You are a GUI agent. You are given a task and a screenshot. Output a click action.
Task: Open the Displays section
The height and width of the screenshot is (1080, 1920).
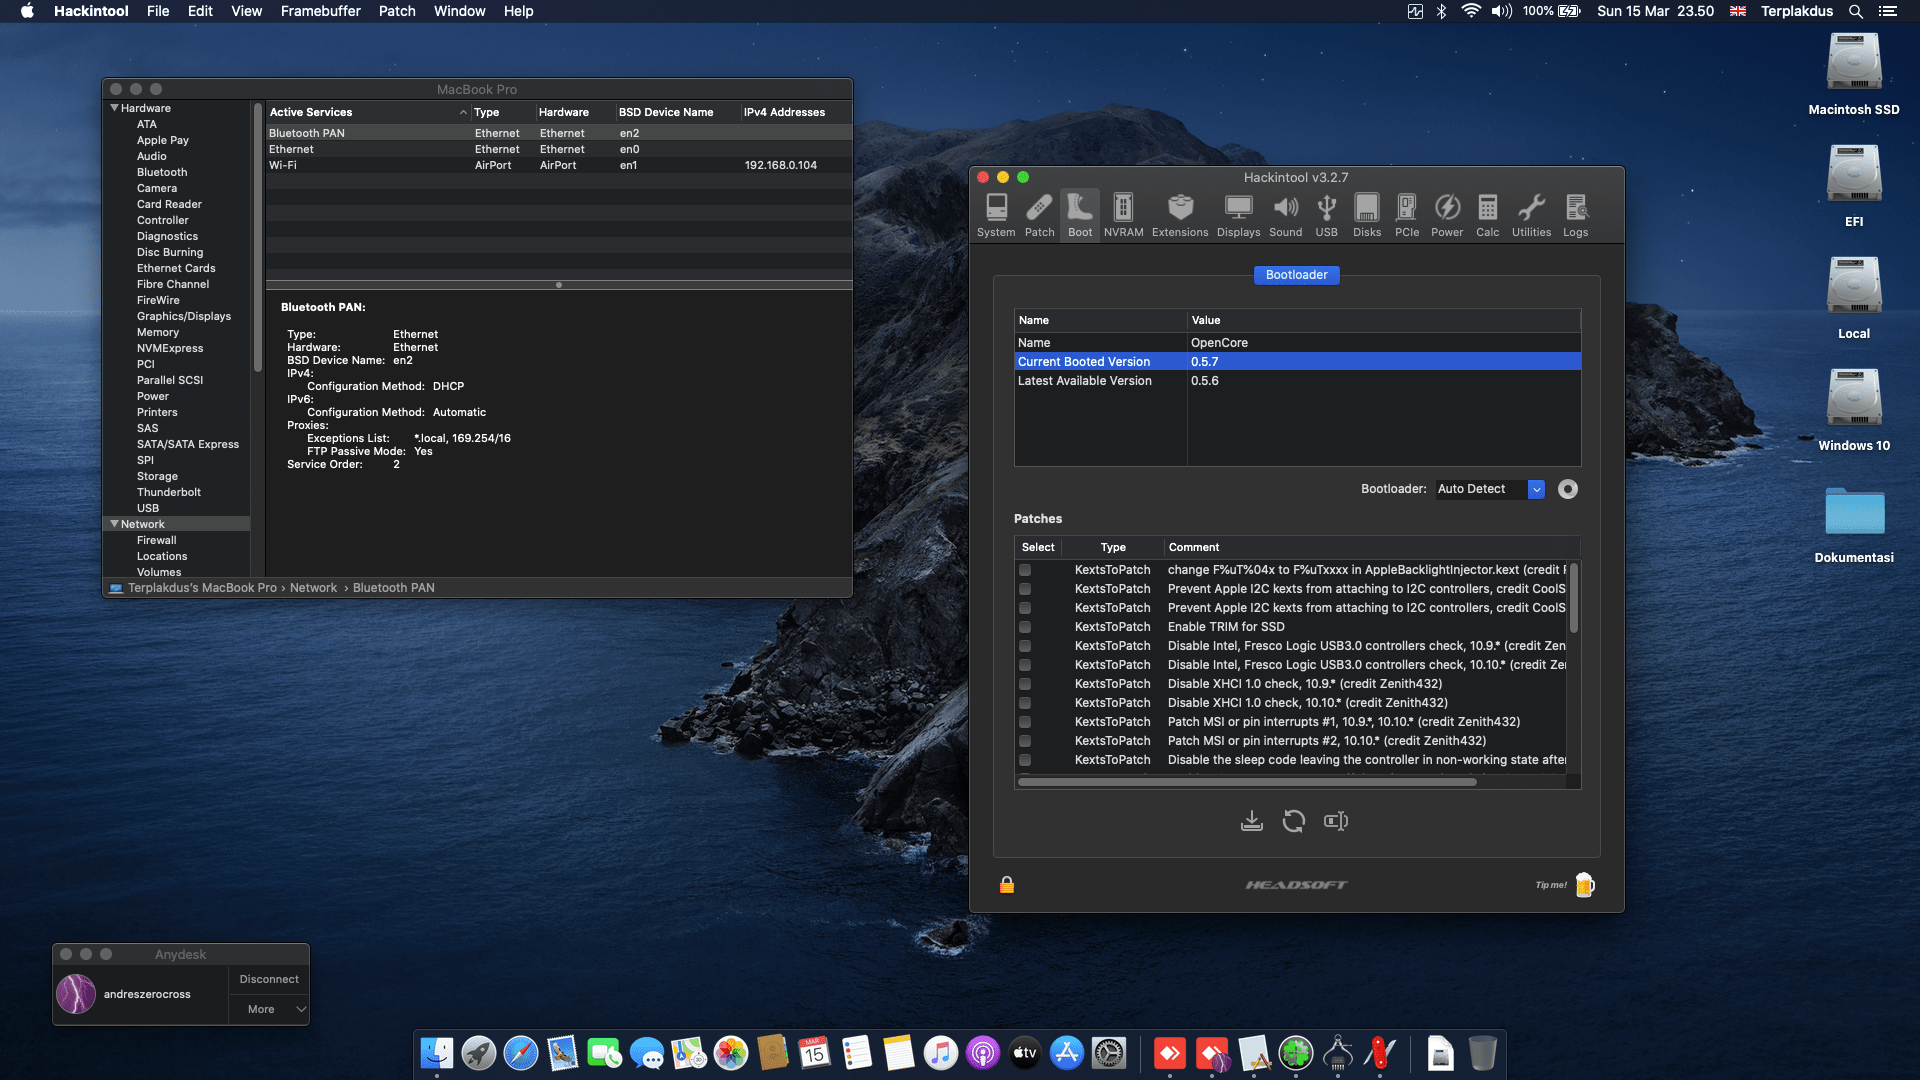click(x=1238, y=215)
